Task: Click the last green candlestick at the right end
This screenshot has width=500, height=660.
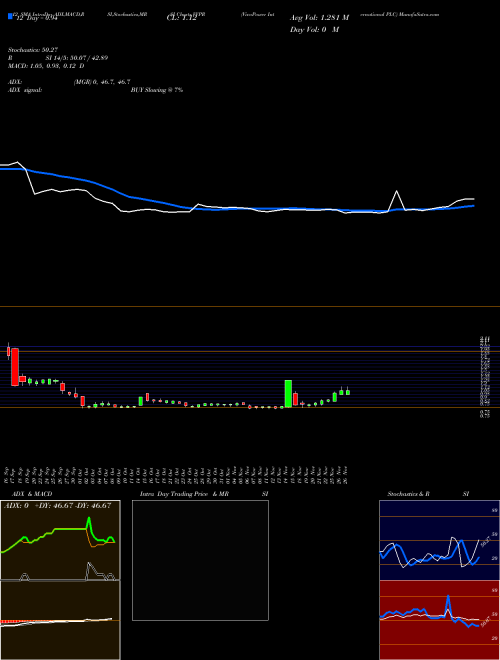Action: [x=348, y=392]
